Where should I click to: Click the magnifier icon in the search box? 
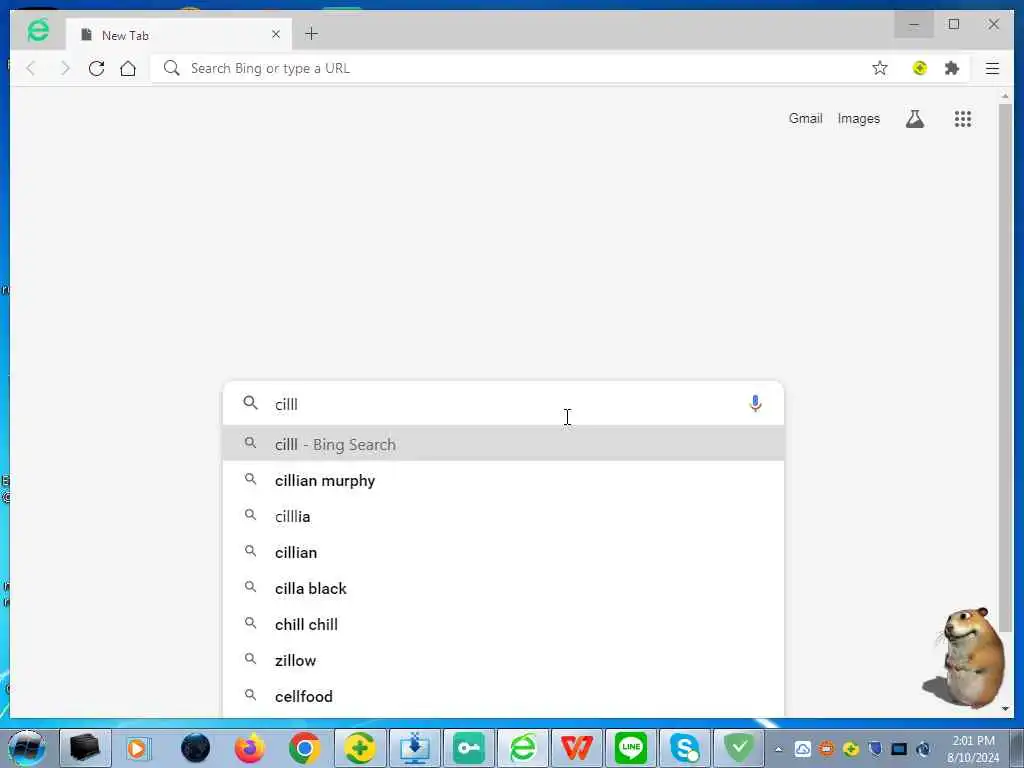[250, 403]
